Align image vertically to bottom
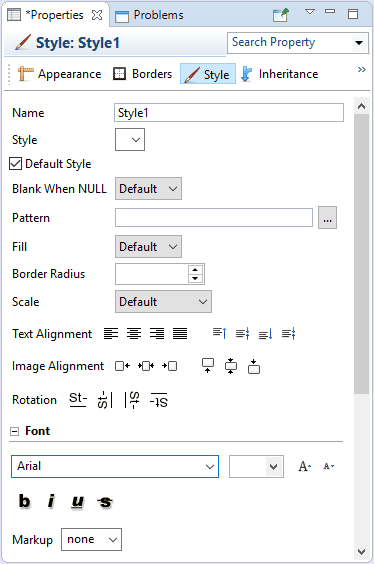374x564 pixels. pyautogui.click(x=254, y=366)
